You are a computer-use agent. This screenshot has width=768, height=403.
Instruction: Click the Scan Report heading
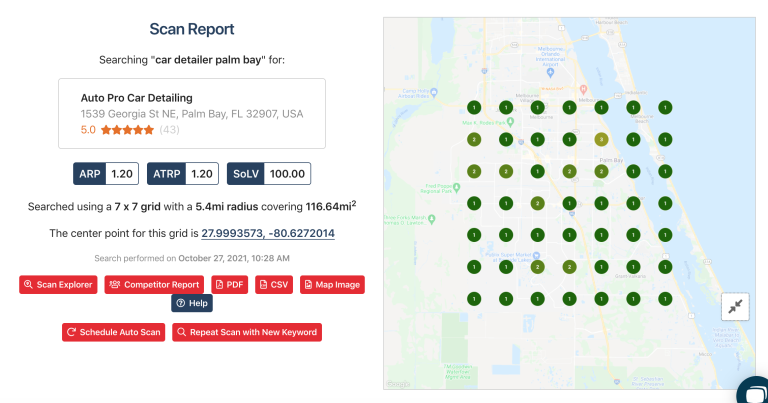tap(192, 29)
